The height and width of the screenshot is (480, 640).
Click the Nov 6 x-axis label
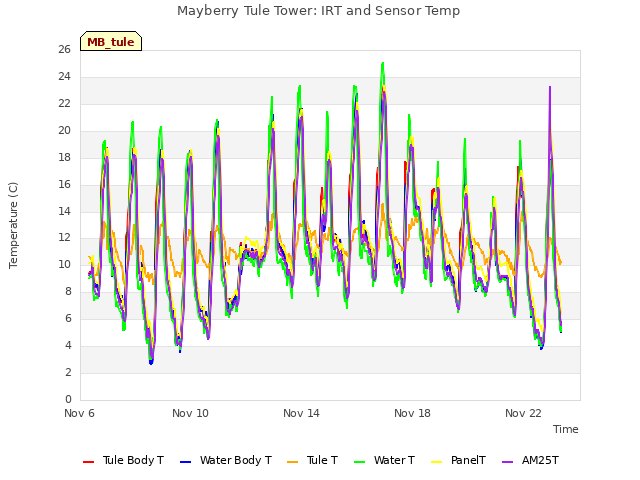(80, 413)
